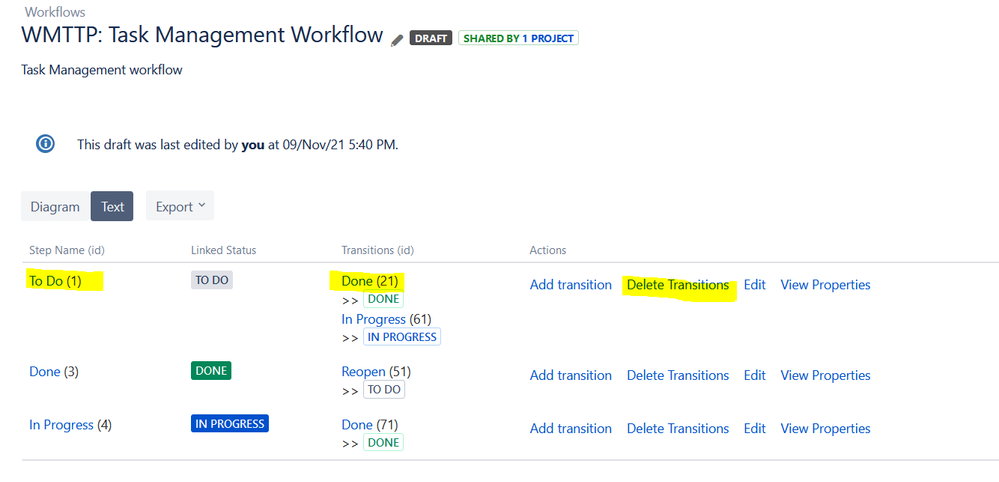Image resolution: width=999 pixels, height=482 pixels.
Task: Open the Workflows breadcrumb link
Action: click(x=55, y=11)
